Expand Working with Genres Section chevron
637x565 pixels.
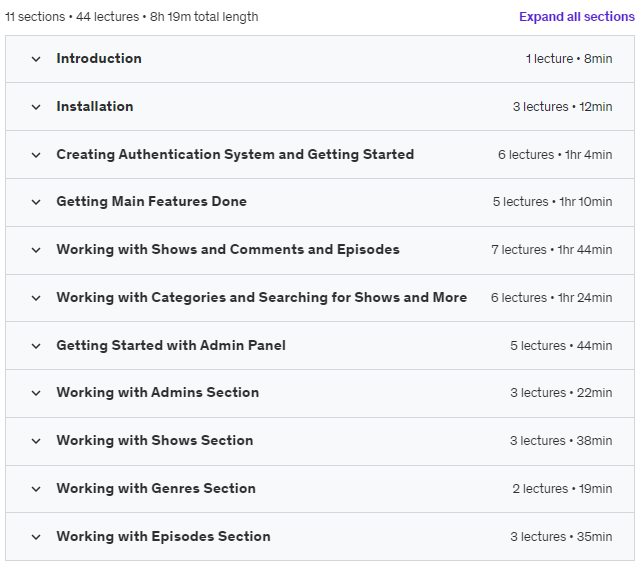click(x=36, y=489)
